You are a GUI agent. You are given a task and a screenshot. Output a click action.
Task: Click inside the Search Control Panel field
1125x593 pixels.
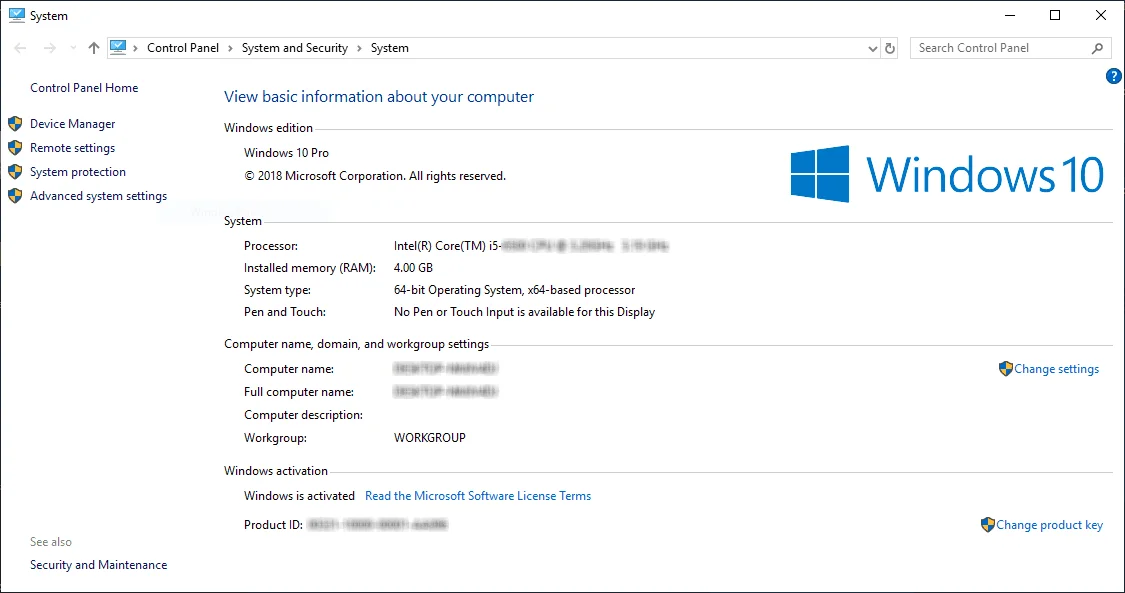point(990,47)
